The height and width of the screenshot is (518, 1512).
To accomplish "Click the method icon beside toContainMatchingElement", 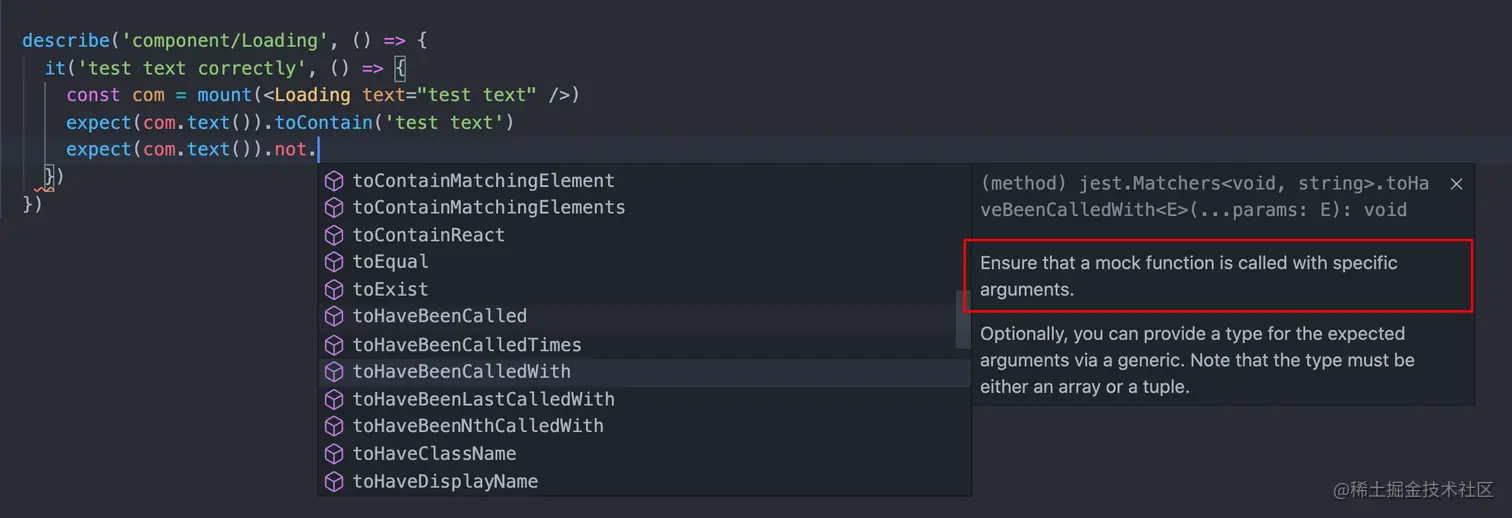I will pos(334,181).
